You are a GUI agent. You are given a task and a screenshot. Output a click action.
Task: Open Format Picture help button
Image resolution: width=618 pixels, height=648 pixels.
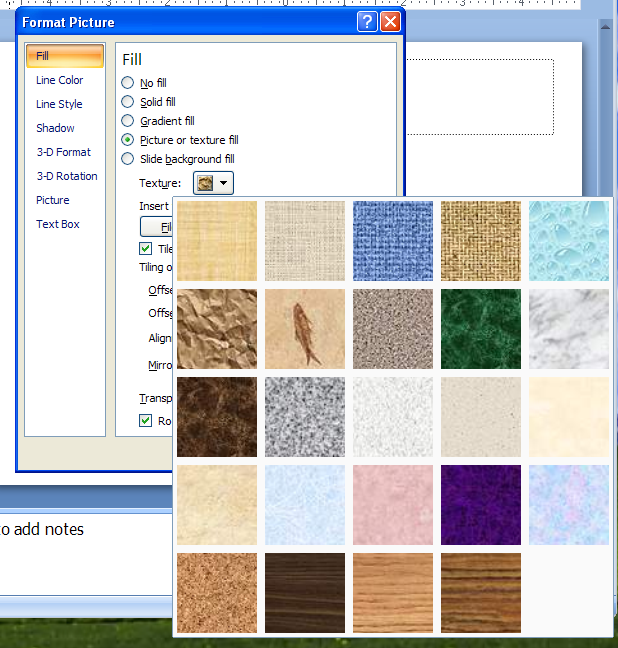pos(367,21)
